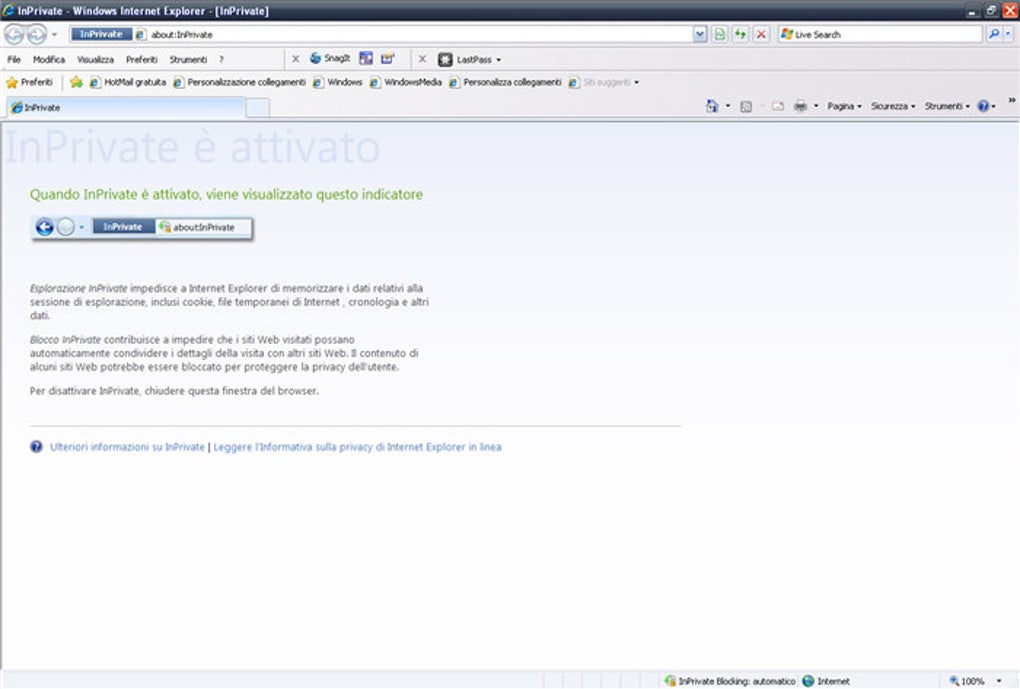This screenshot has width=1020, height=689.
Task: Expand the address bar history dropdown
Action: click(699, 34)
